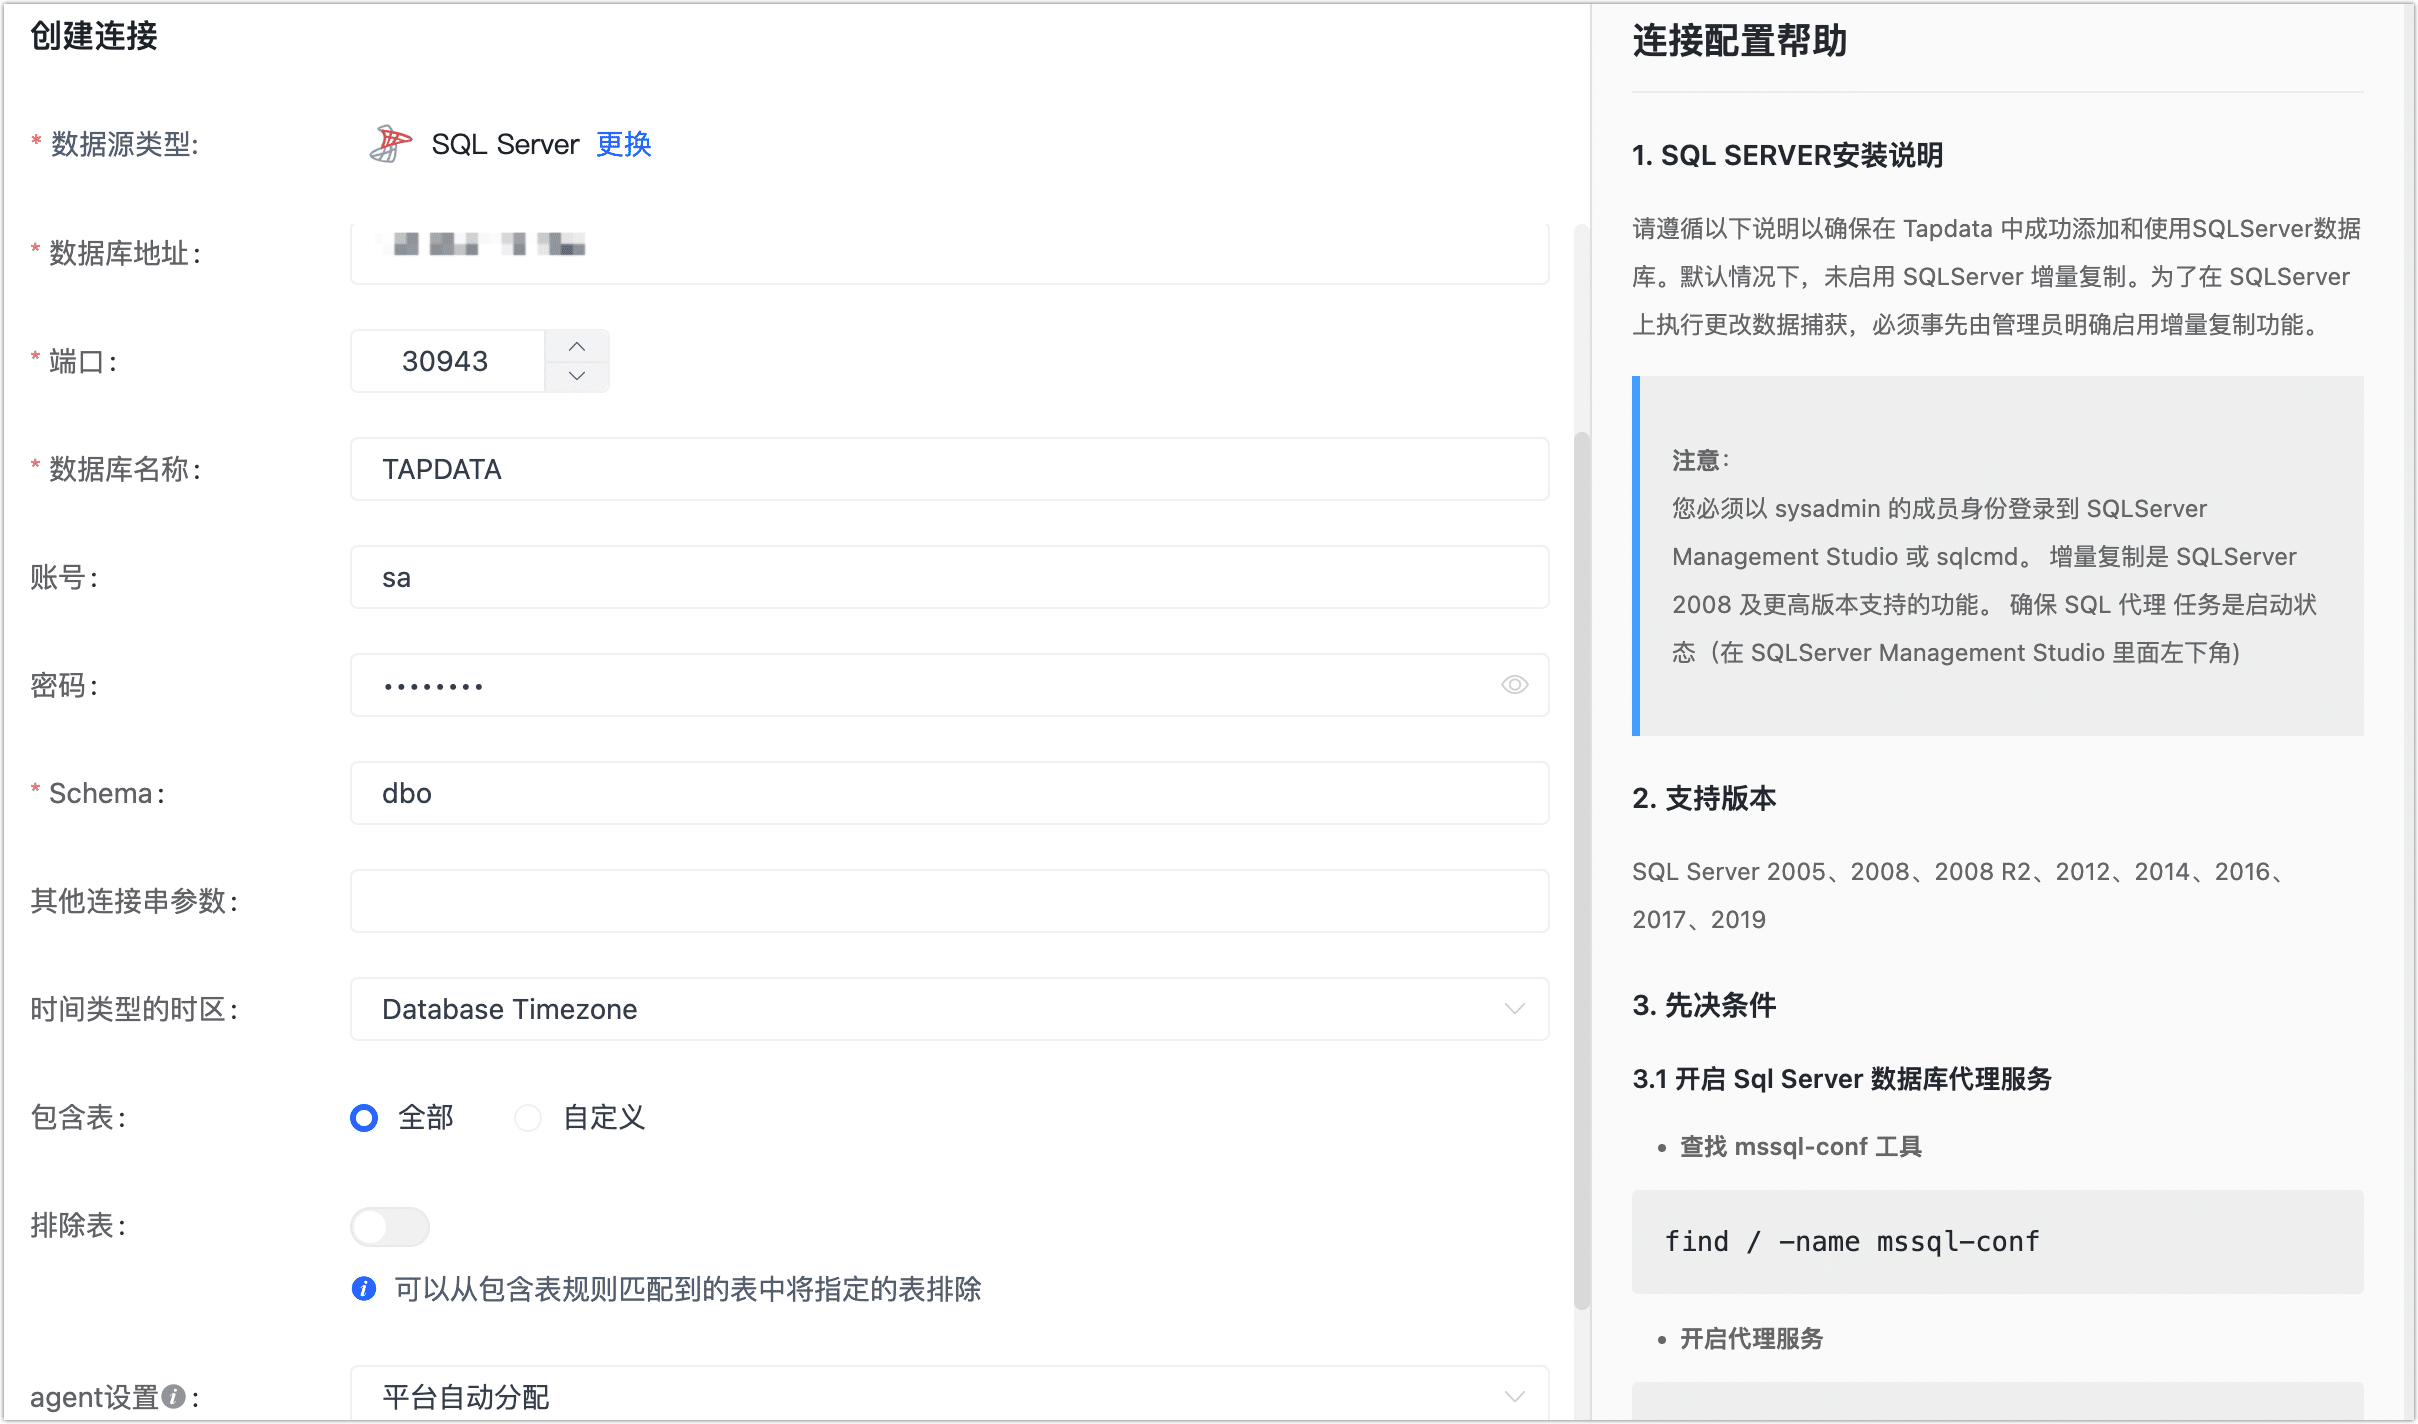Click the 账号 field containing sa
The image size is (2418, 1424).
[x=948, y=577]
